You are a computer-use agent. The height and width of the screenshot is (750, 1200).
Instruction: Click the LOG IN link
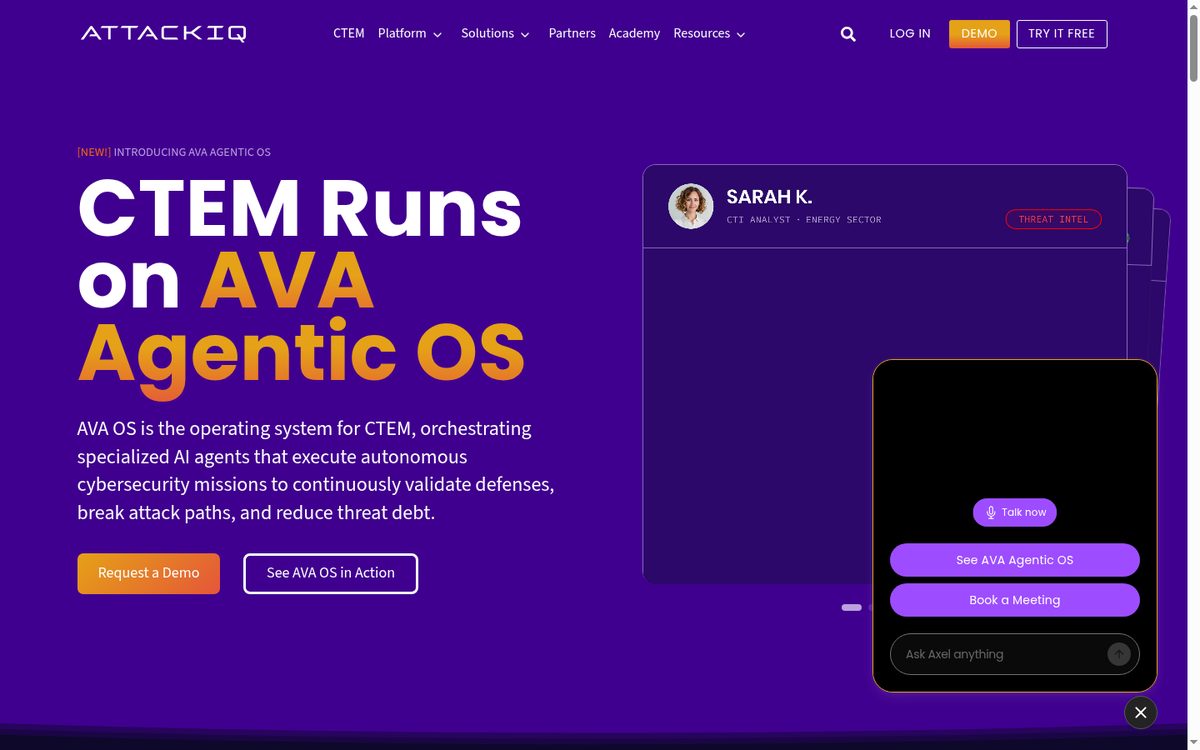pos(910,33)
